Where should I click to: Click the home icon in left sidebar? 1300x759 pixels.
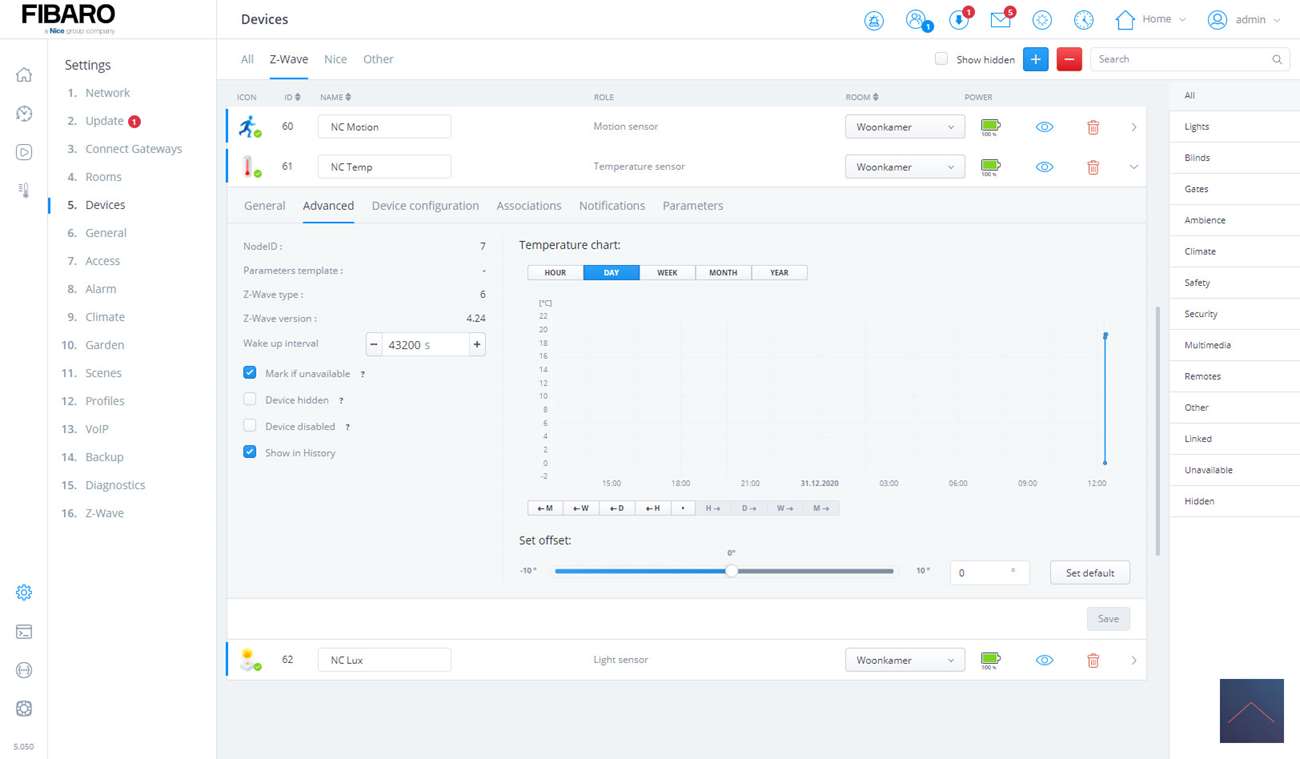(x=24, y=75)
